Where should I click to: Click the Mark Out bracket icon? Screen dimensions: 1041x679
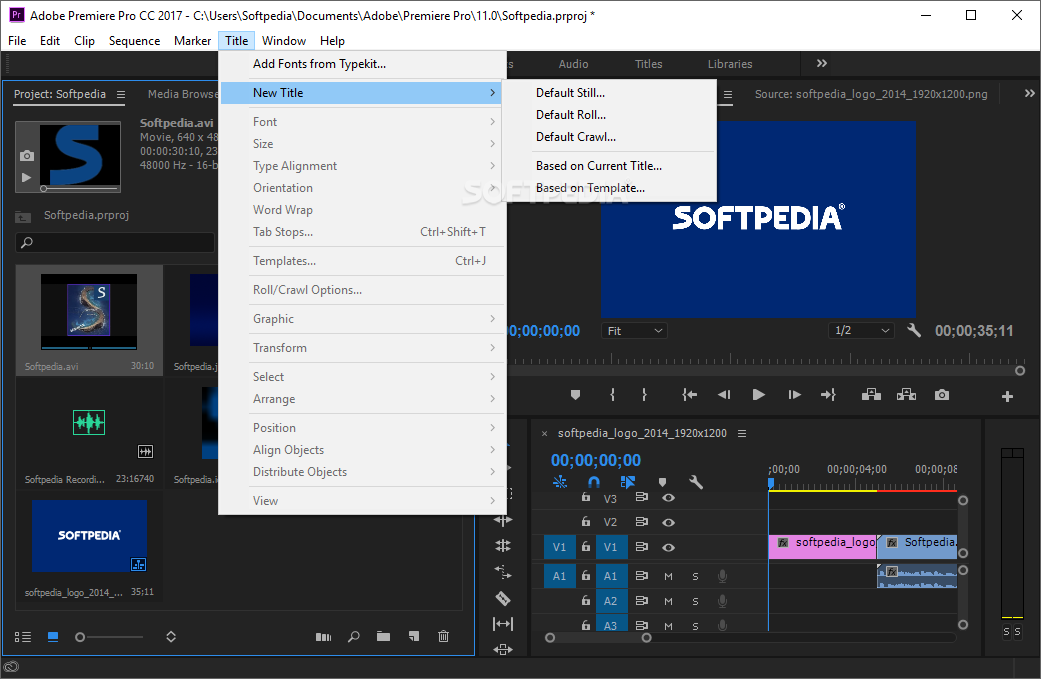coord(644,395)
